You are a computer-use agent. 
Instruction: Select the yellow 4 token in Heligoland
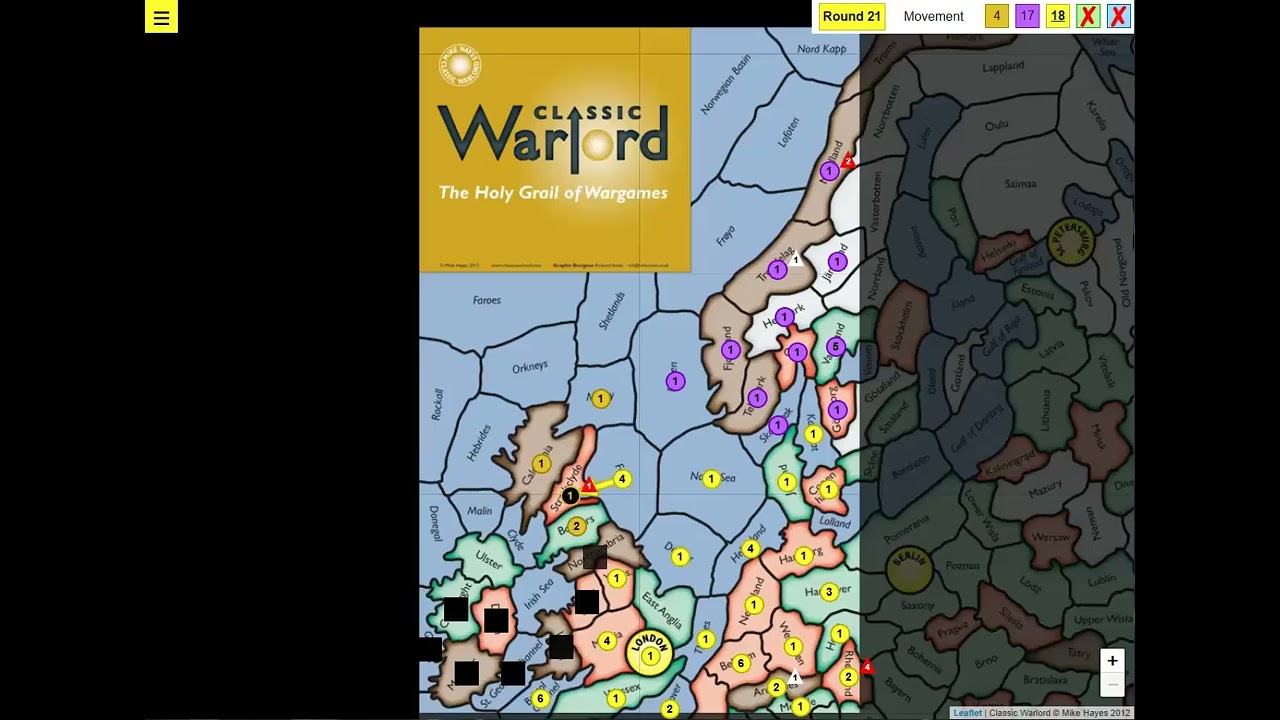tap(750, 548)
